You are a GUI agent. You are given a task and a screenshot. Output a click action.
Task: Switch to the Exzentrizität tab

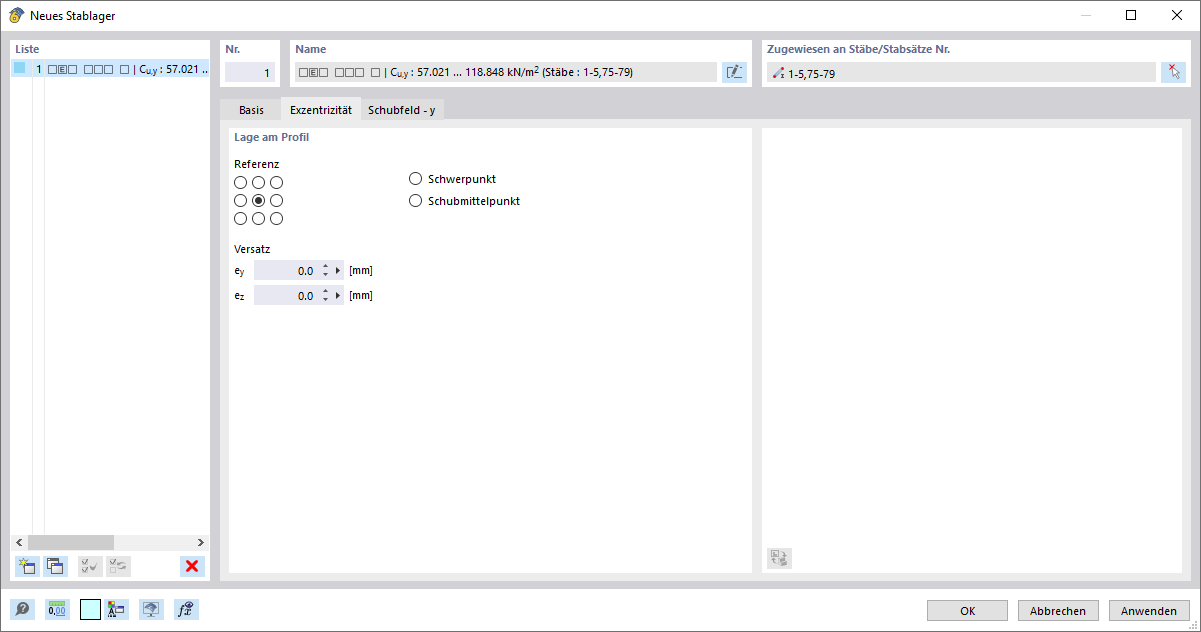click(x=320, y=110)
